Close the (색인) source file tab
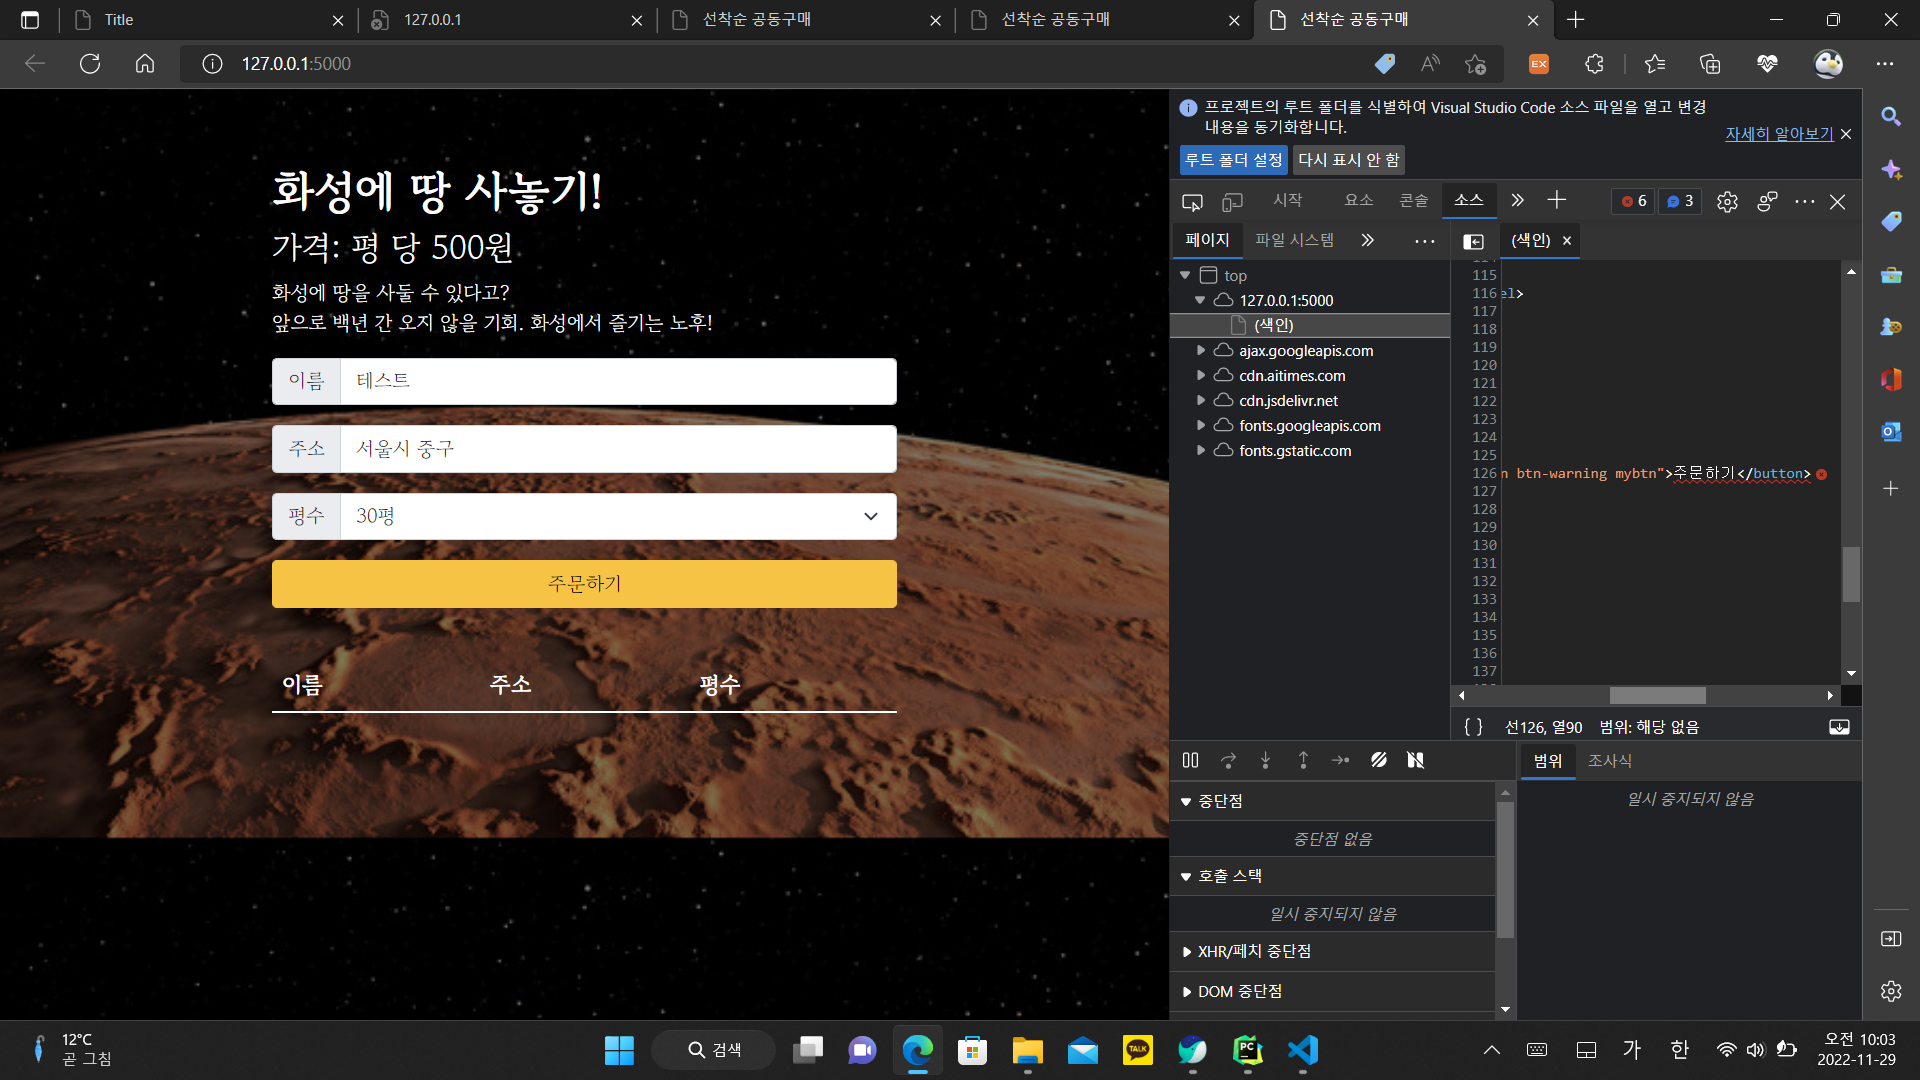Viewport: 1920px width, 1080px height. [x=1567, y=241]
